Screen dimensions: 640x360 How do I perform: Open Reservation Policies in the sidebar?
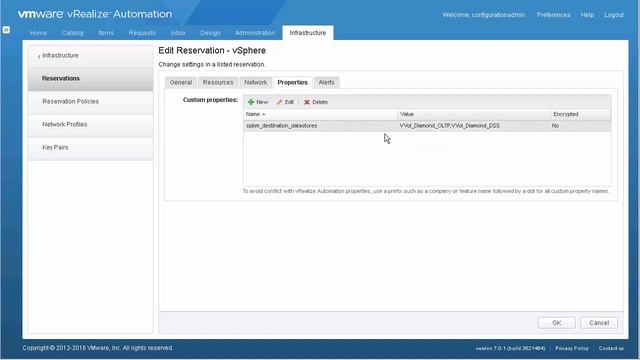click(x=91, y=101)
